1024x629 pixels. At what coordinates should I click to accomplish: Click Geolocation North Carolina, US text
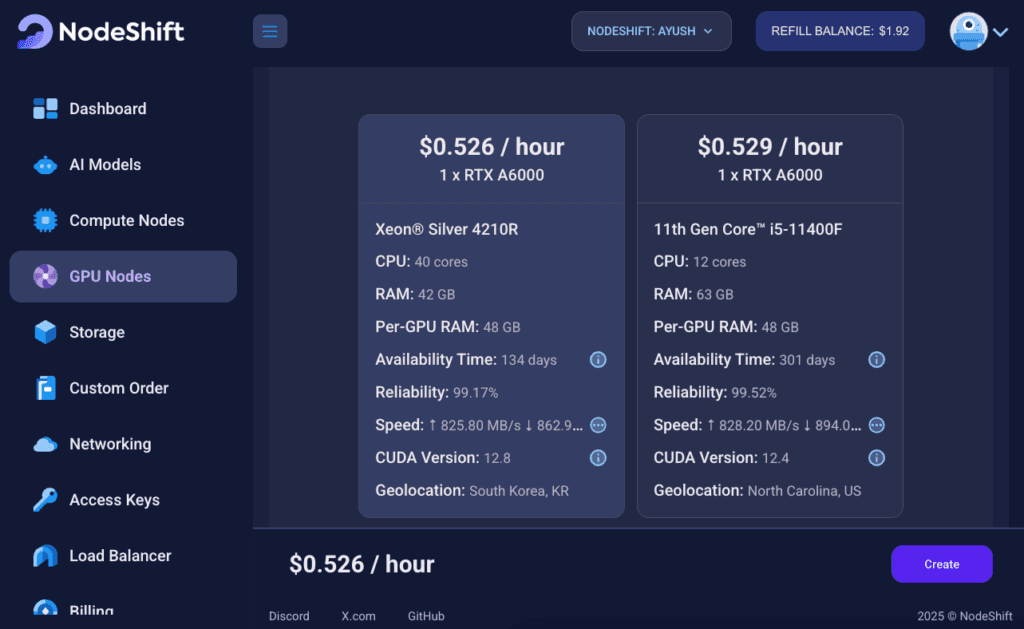[758, 491]
